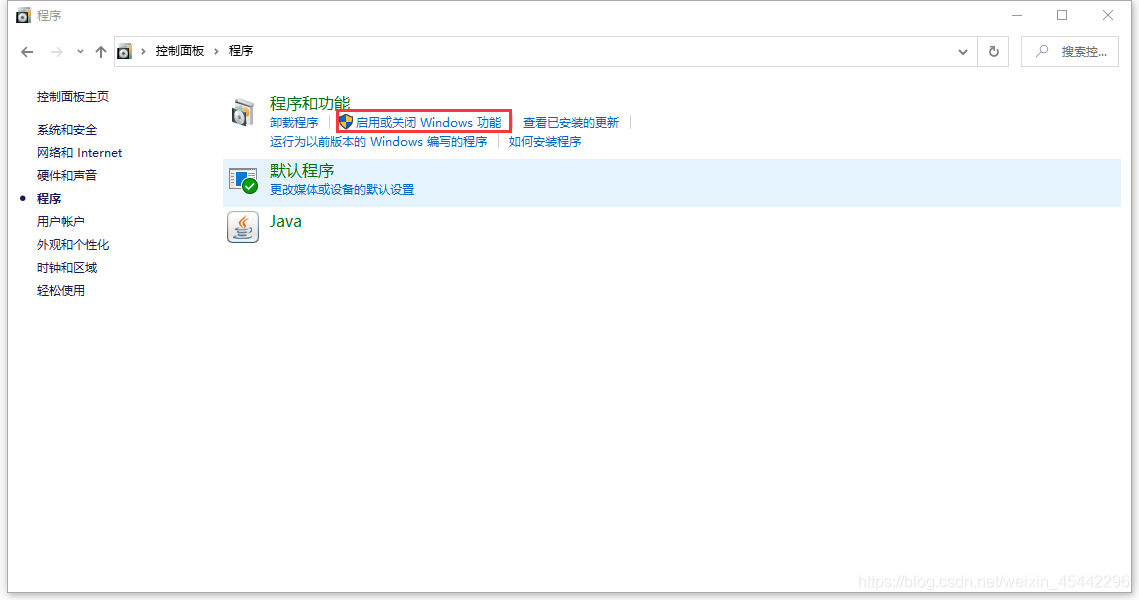This screenshot has width=1139, height=600.
Task: Expand the chevron after 控制面板 breadcrumb
Action: [216, 51]
